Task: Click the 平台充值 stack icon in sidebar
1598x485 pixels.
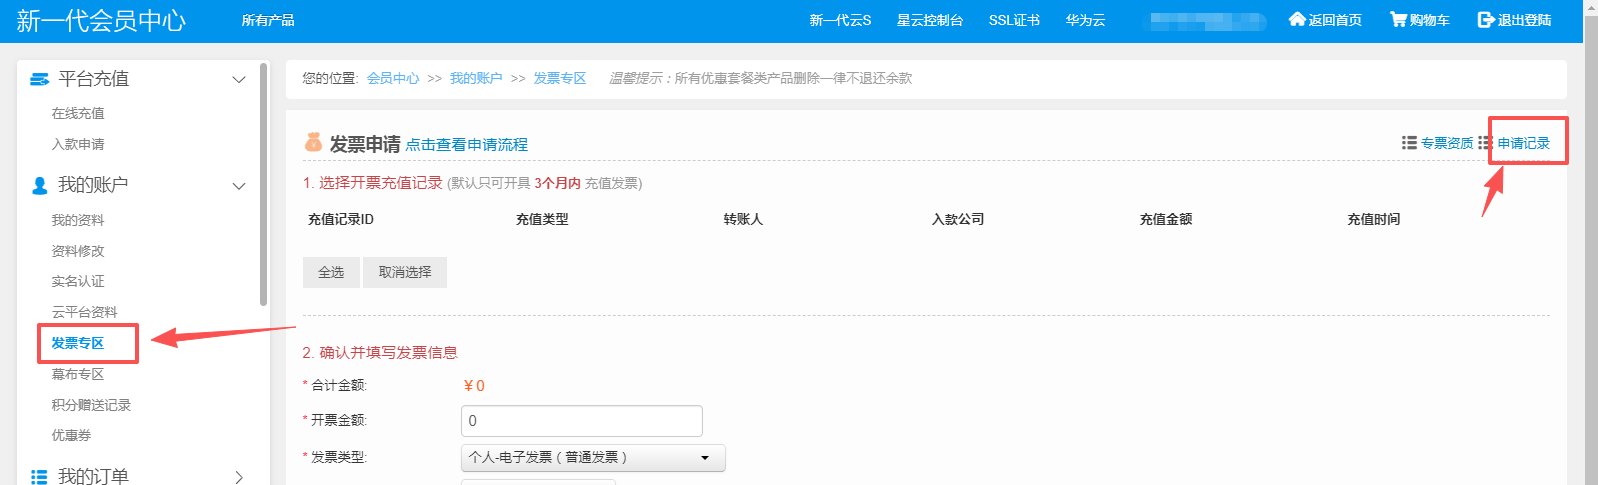Action: pos(40,79)
